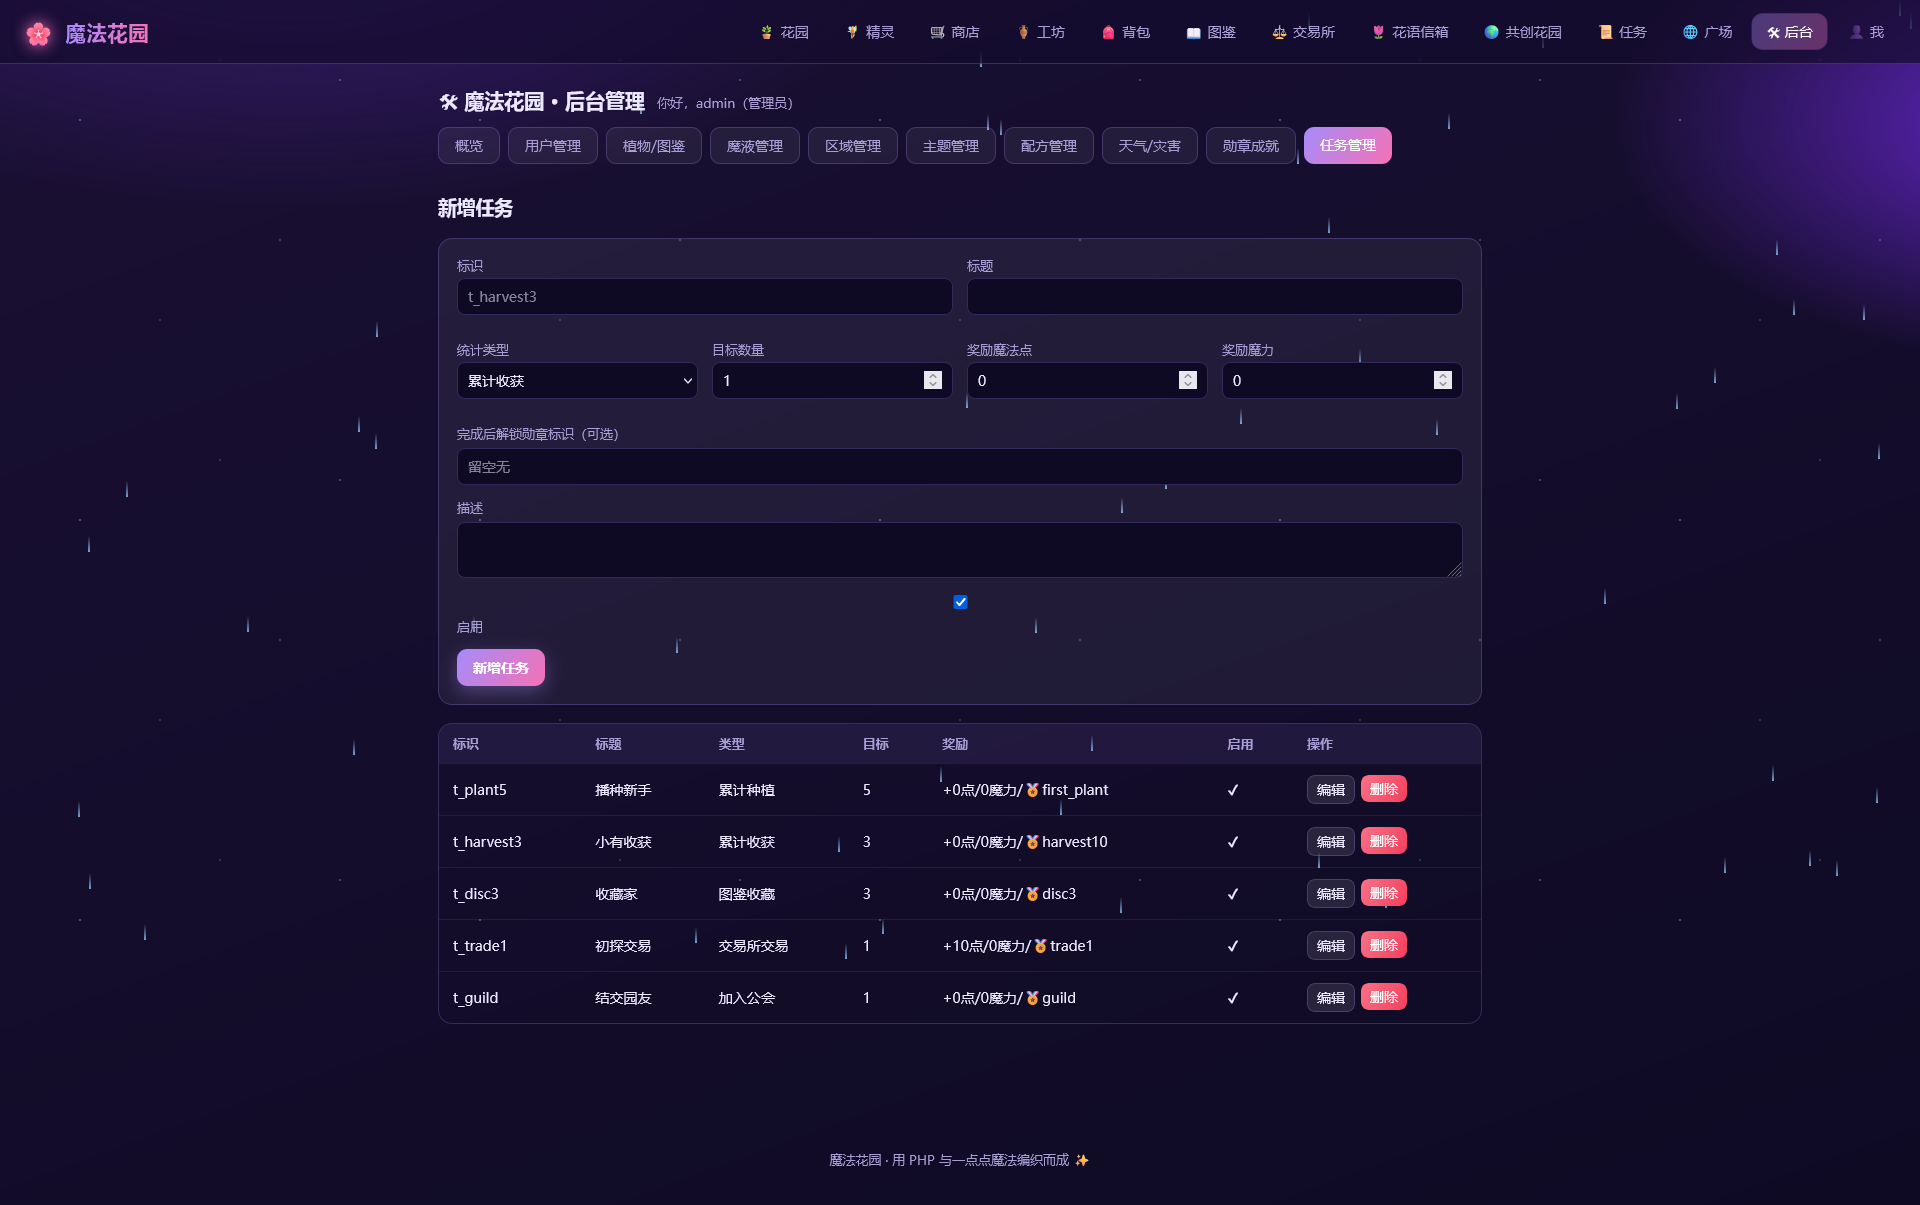Select the 天气/灾害 tab
This screenshot has height=1205, width=1920.
(1150, 146)
